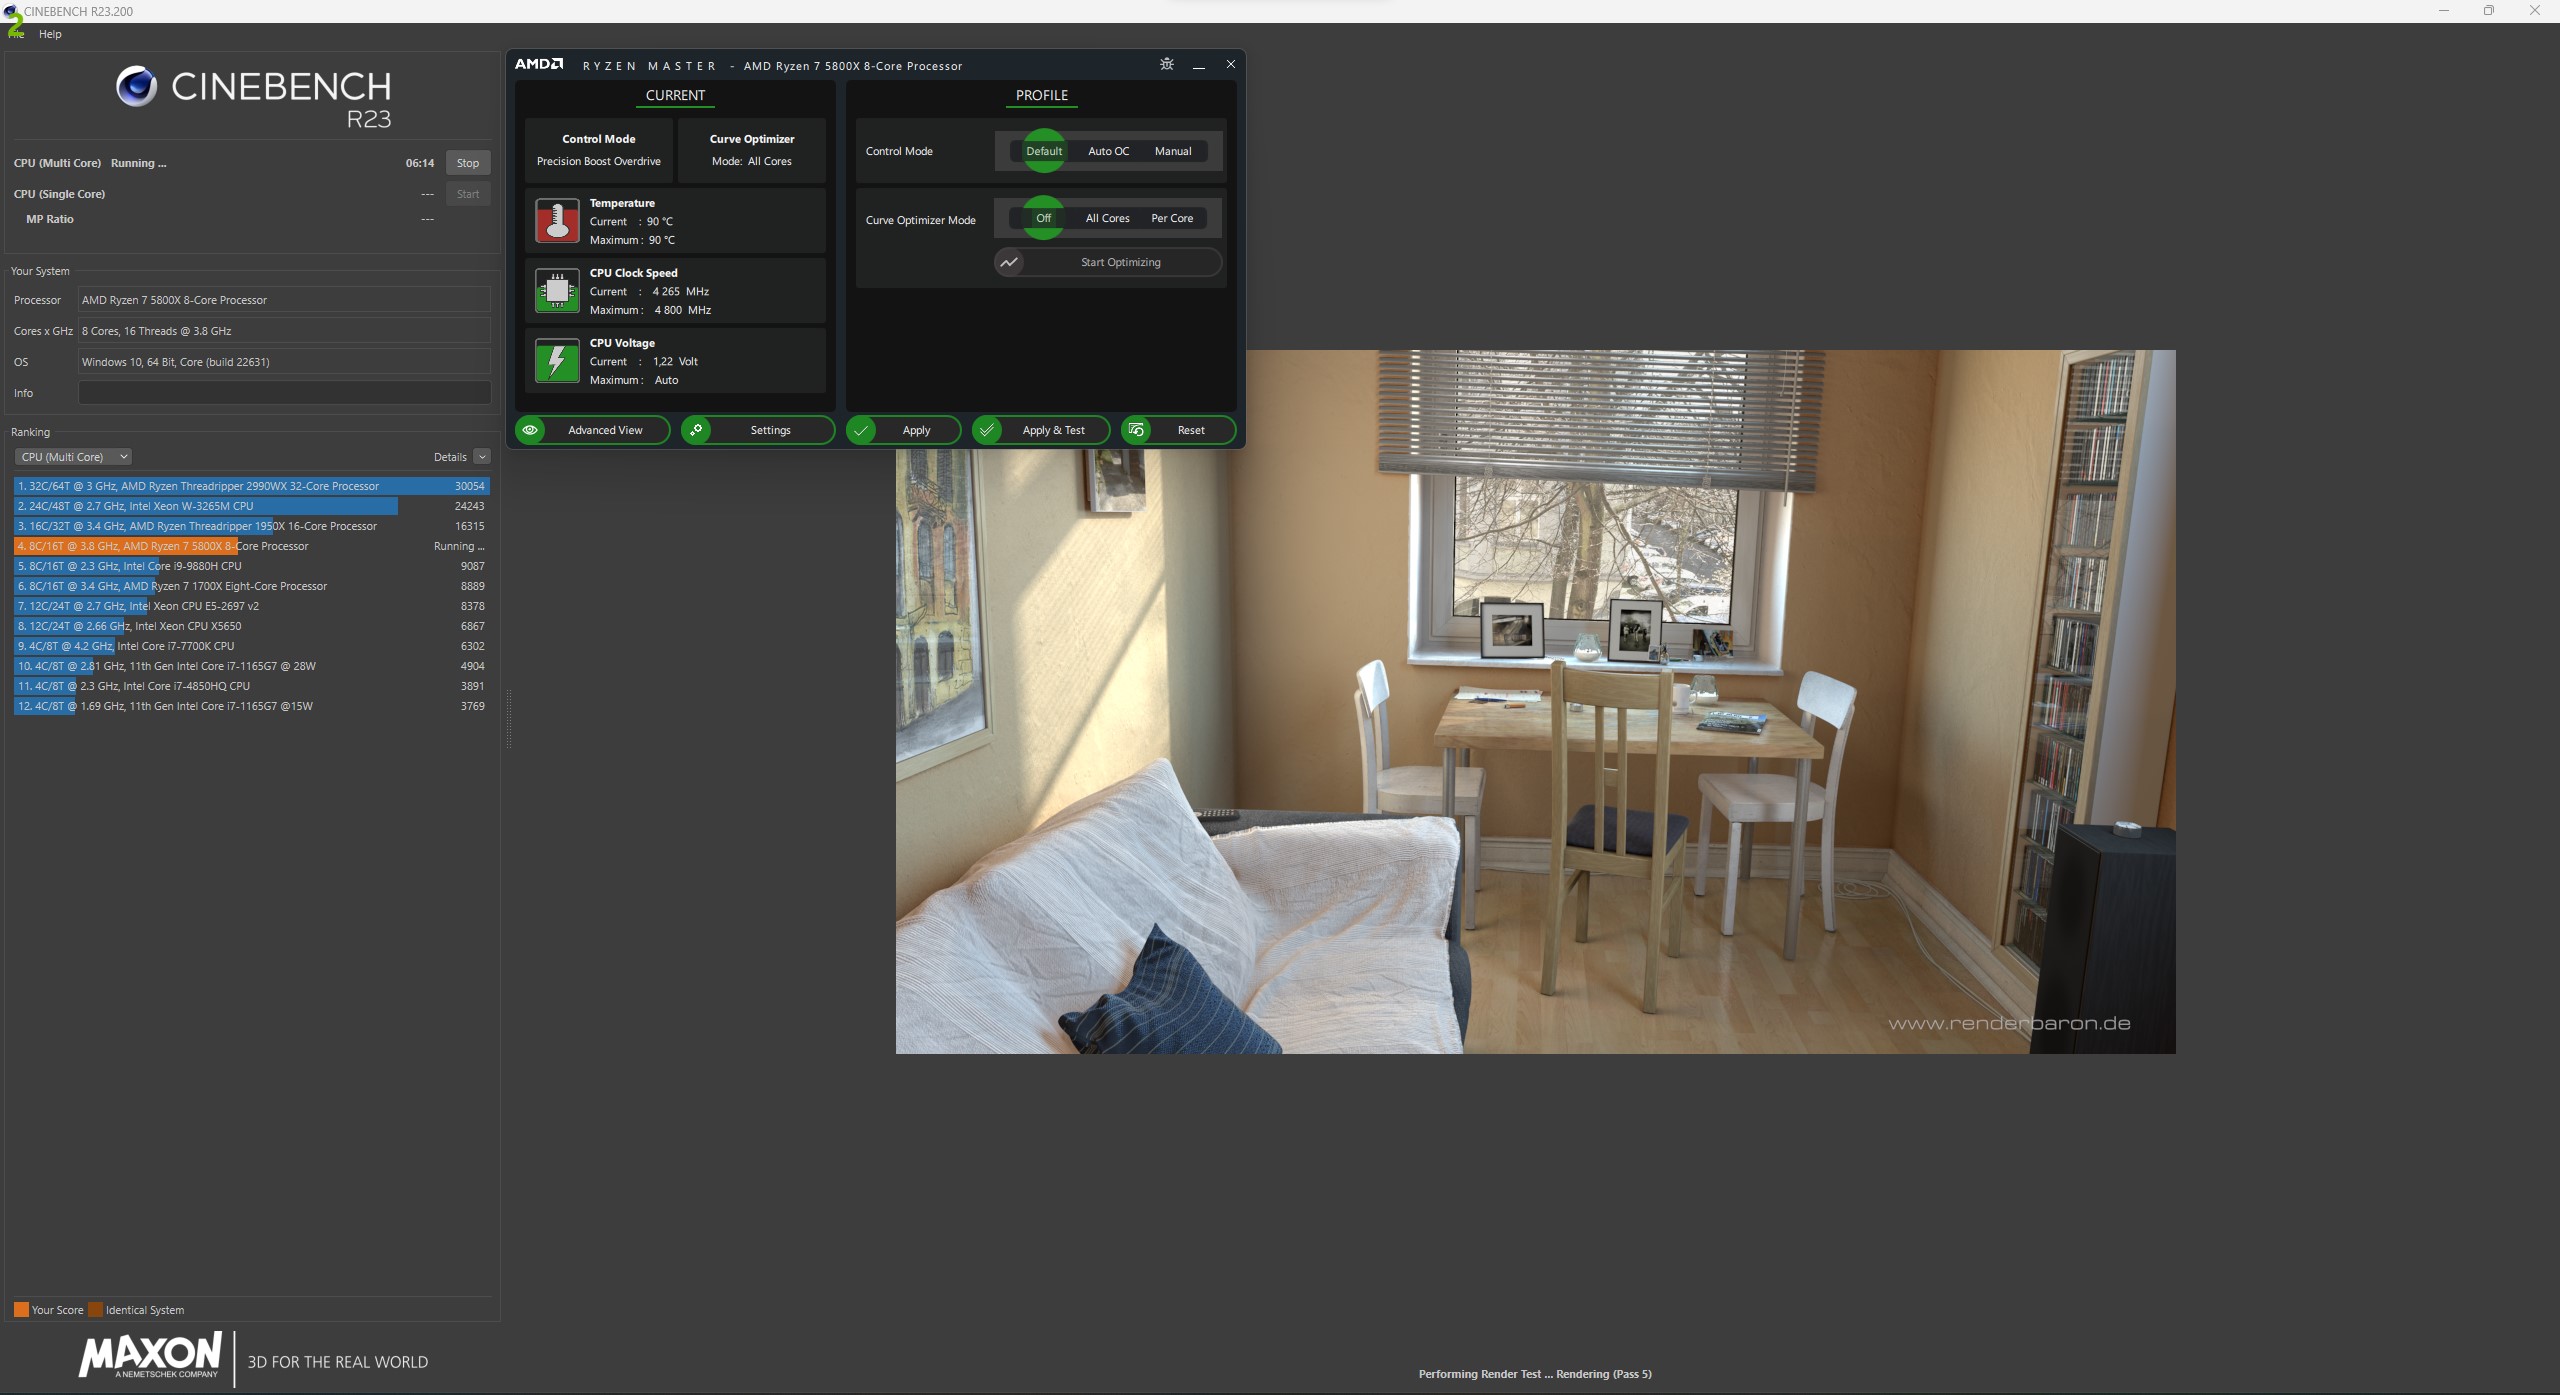
Task: Expand the ranking Details arrow
Action: coord(482,457)
